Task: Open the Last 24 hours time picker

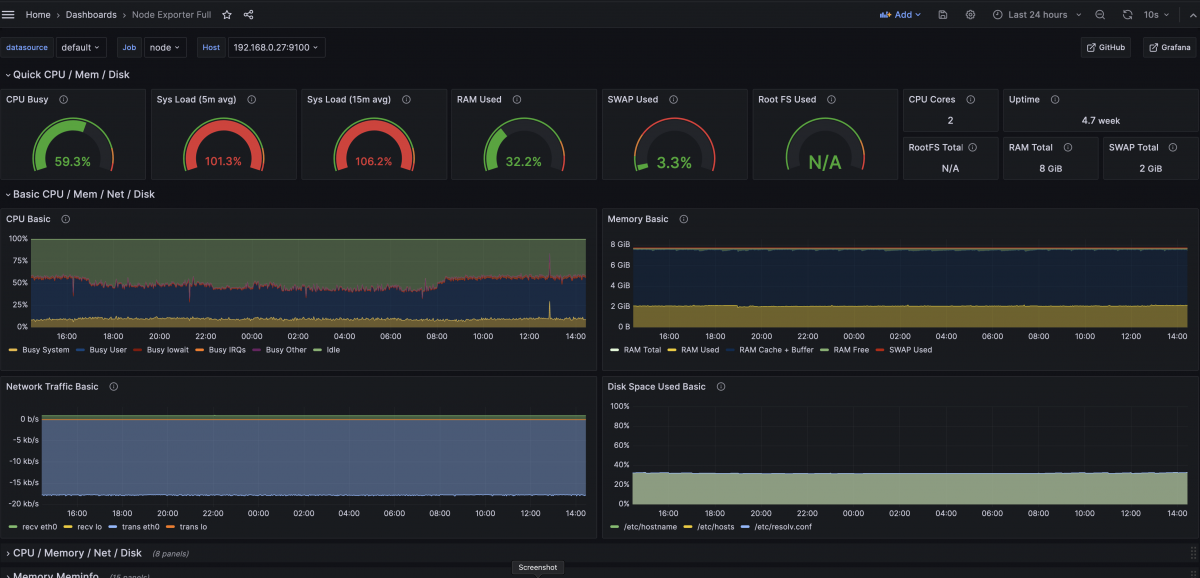Action: click(x=1037, y=15)
